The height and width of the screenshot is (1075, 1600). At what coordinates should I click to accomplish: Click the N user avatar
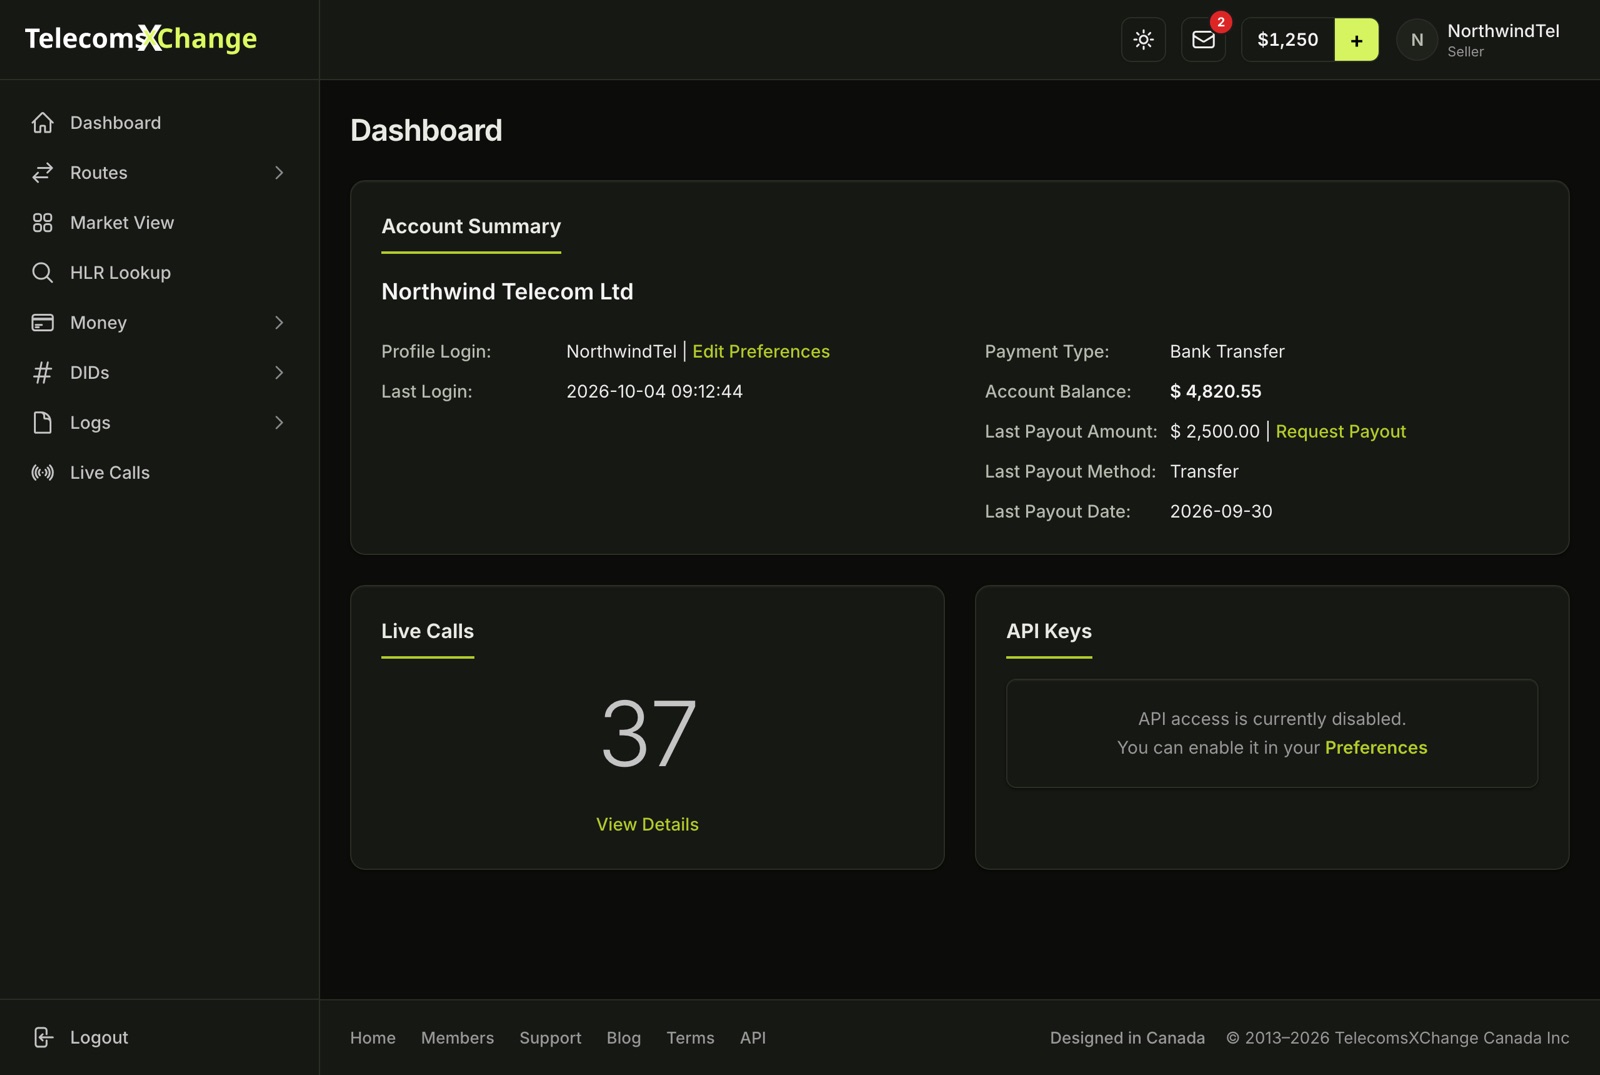[x=1417, y=40]
